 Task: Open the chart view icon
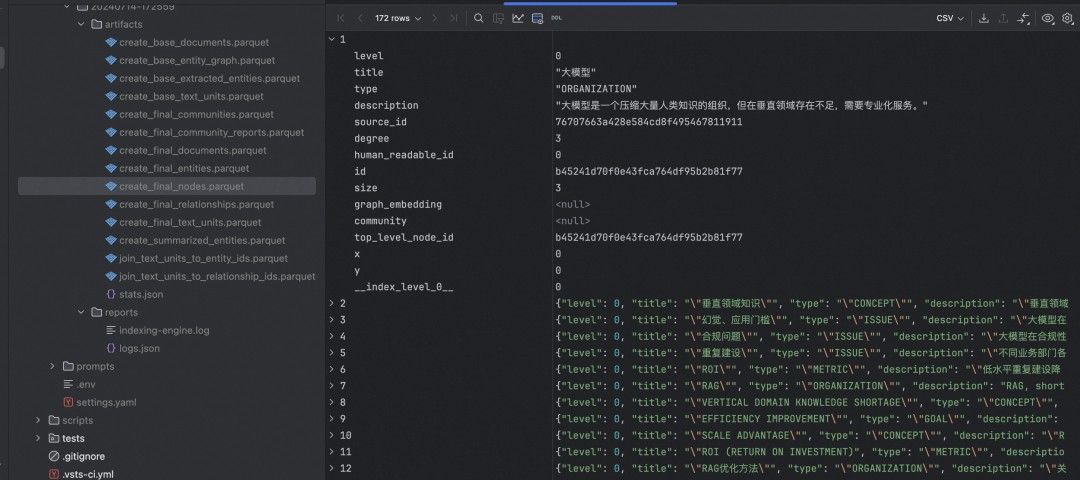[x=517, y=19]
